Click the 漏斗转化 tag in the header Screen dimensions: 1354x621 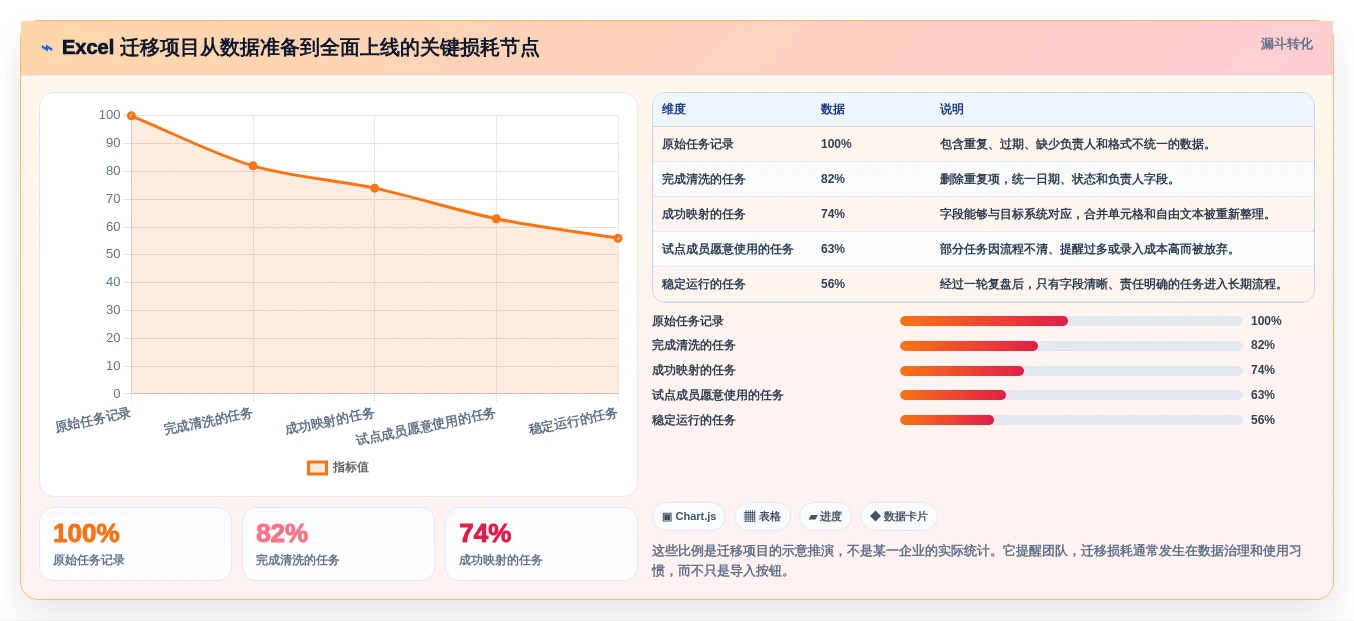[1286, 44]
